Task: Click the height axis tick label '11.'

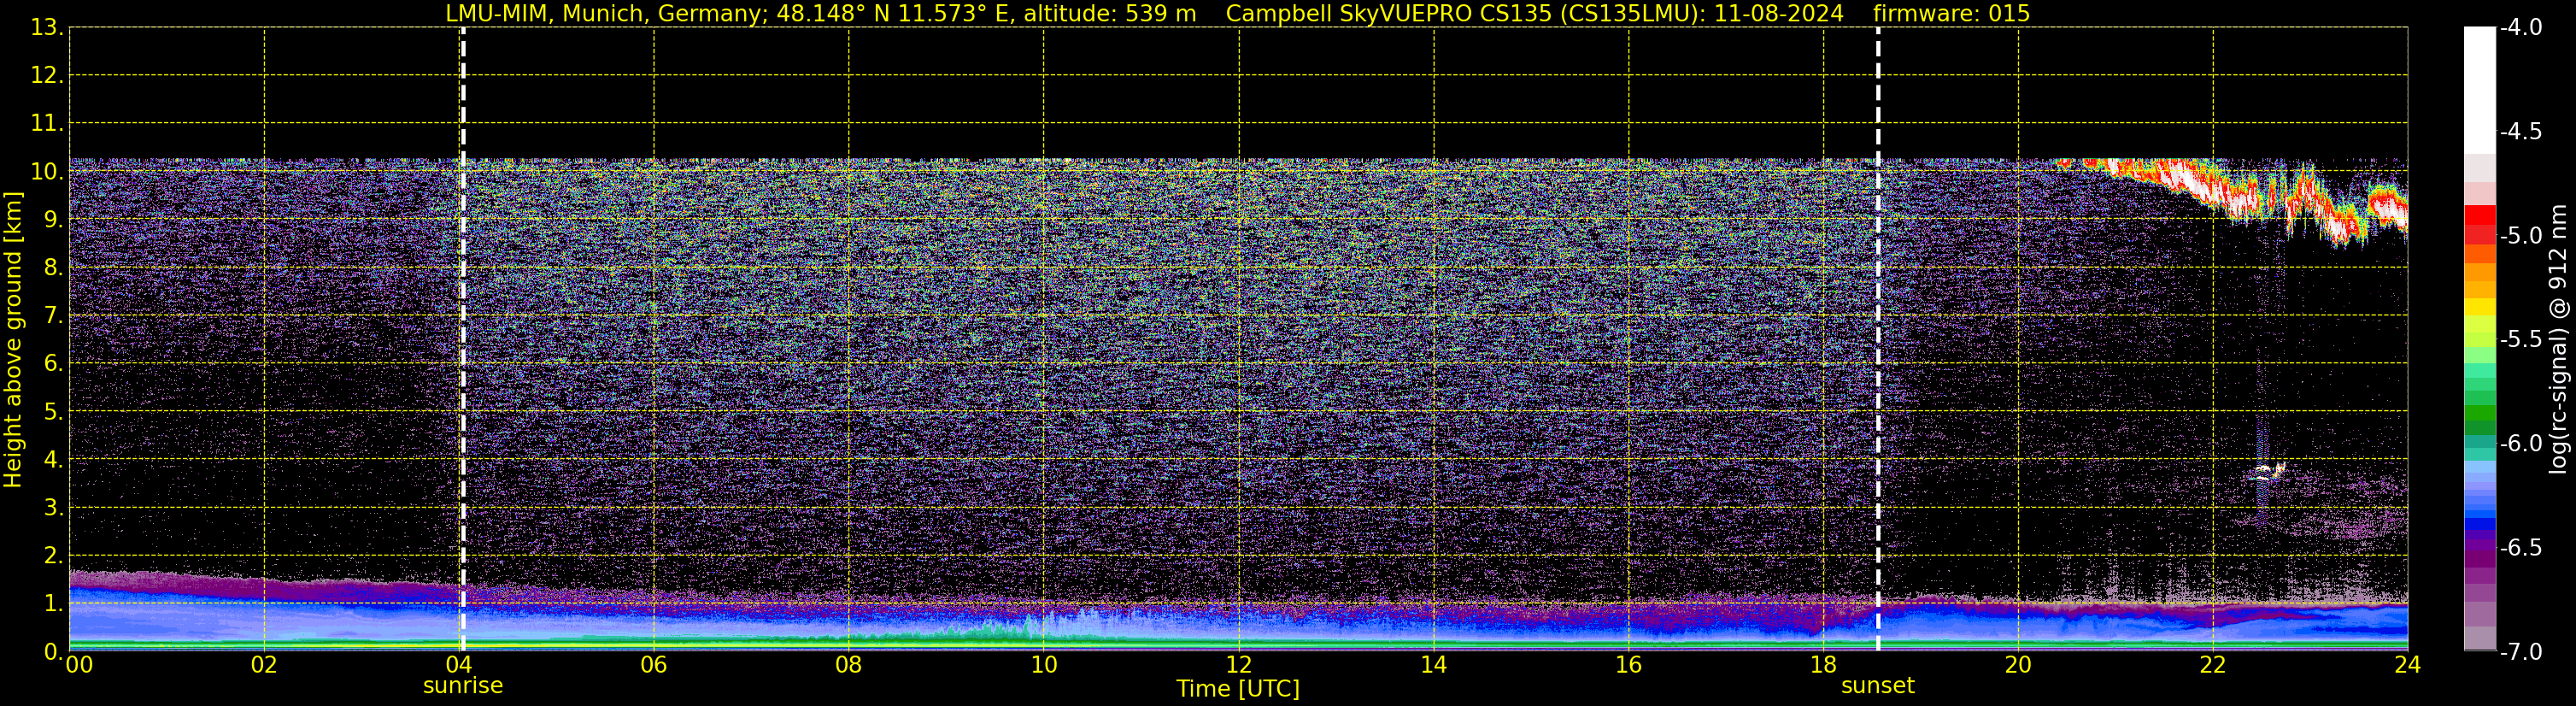Action: coord(47,124)
